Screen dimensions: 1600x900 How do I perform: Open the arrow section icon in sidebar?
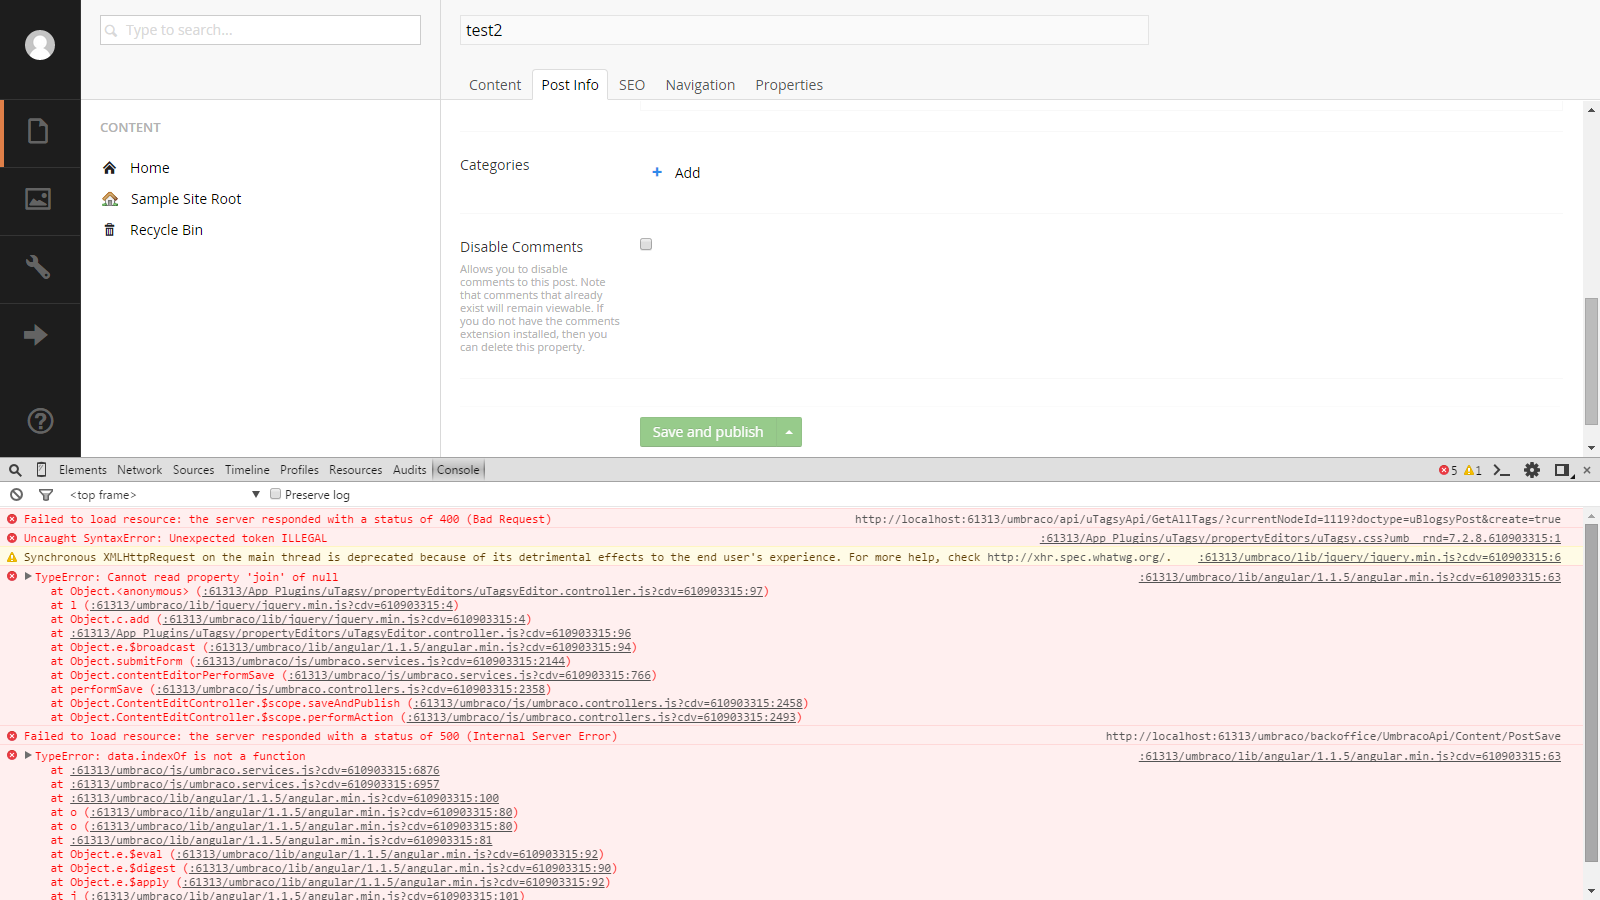coord(36,335)
